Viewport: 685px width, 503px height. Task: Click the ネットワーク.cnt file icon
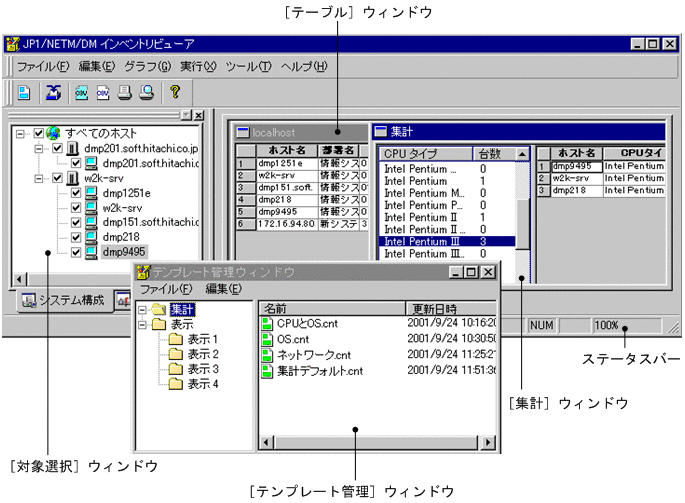click(x=267, y=355)
